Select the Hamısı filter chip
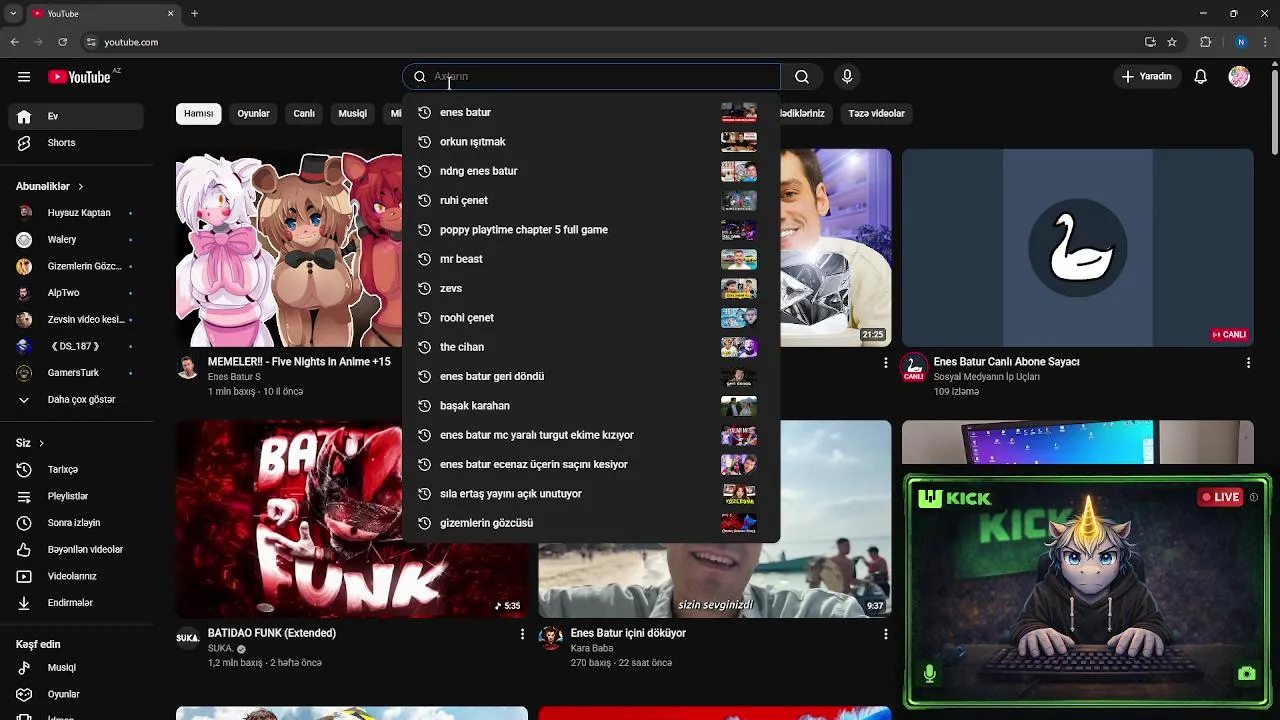The width and height of the screenshot is (1280, 720). coord(198,114)
